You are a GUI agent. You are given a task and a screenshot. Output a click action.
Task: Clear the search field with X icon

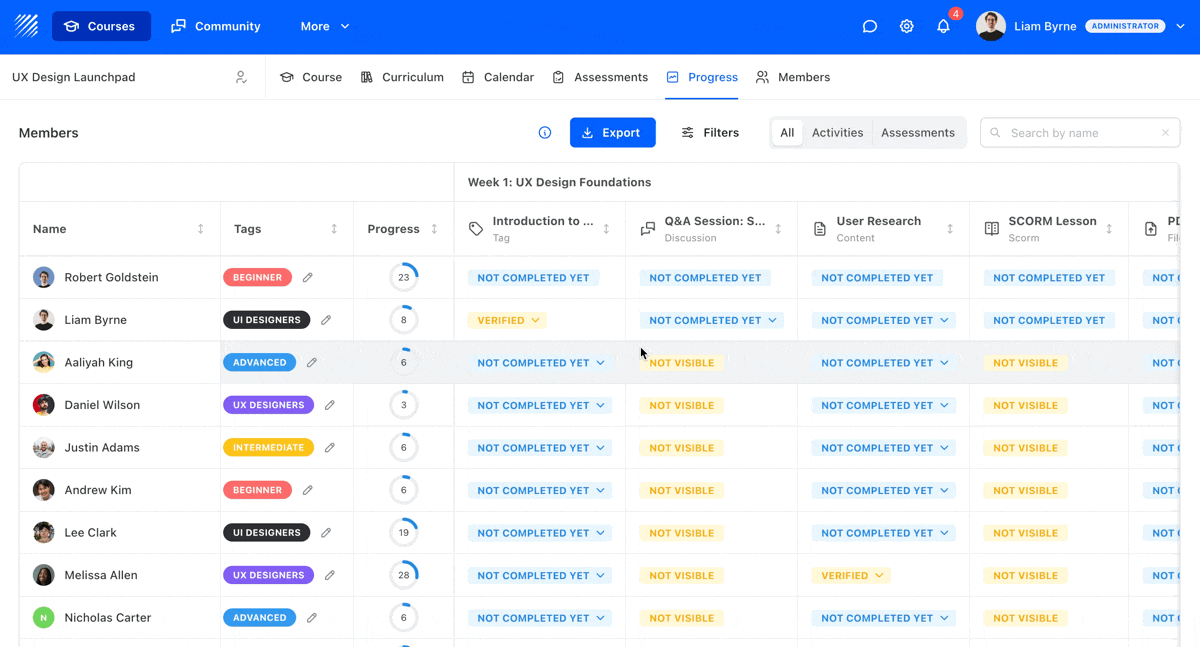coord(1165,133)
